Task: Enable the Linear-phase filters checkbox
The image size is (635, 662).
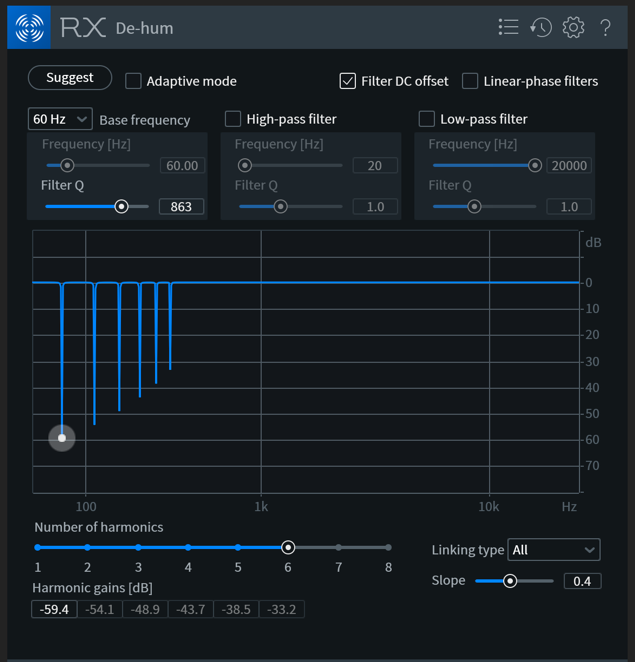Action: tap(470, 81)
